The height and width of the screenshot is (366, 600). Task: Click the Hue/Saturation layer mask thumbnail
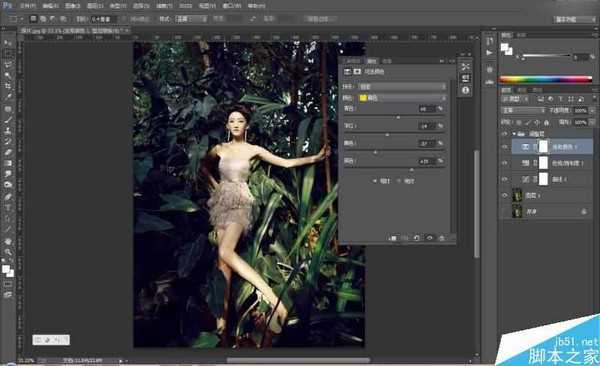tap(543, 163)
